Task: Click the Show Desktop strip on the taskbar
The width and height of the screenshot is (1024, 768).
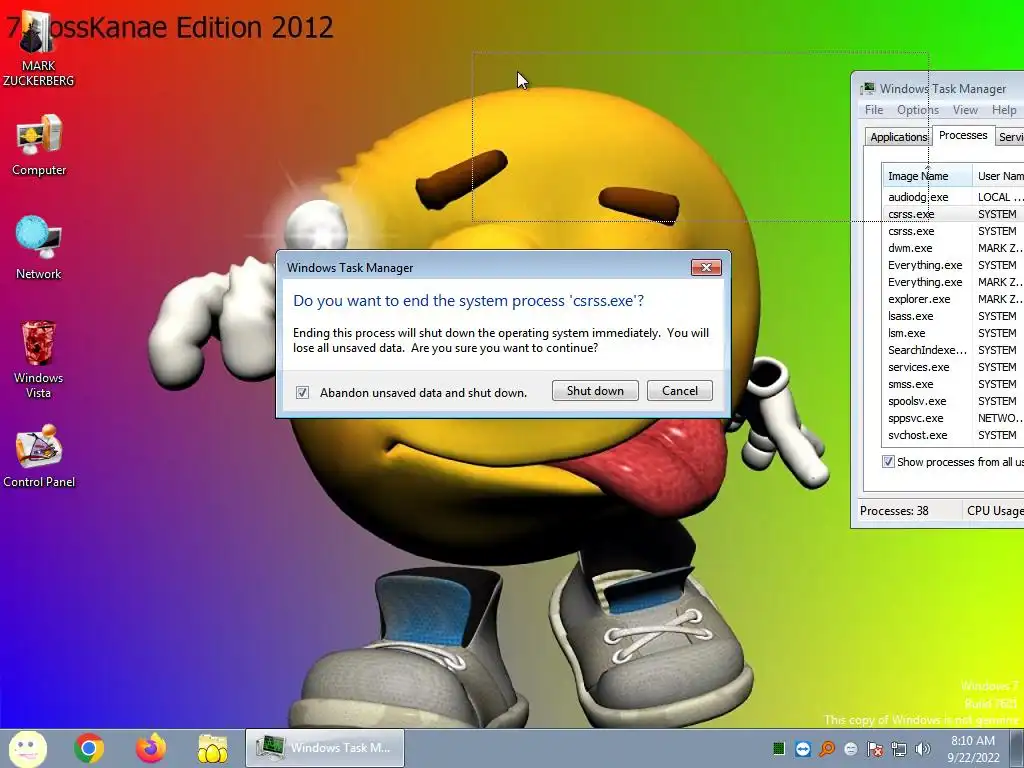Action: pyautogui.click(x=1017, y=748)
